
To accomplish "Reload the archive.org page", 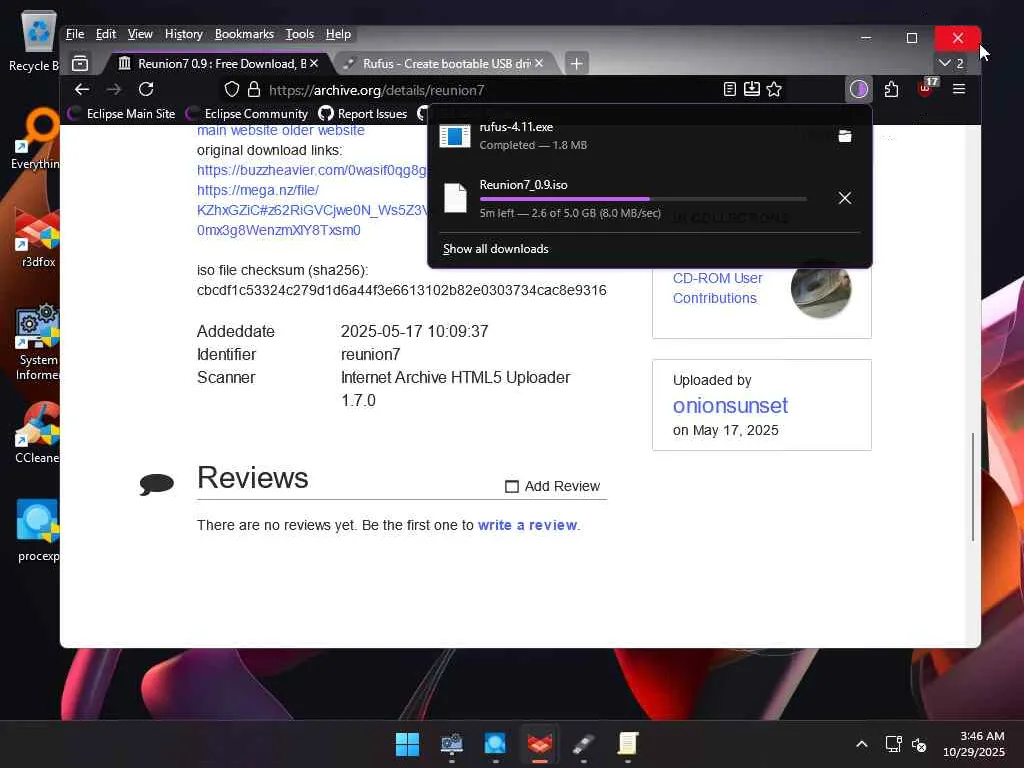I will [146, 89].
